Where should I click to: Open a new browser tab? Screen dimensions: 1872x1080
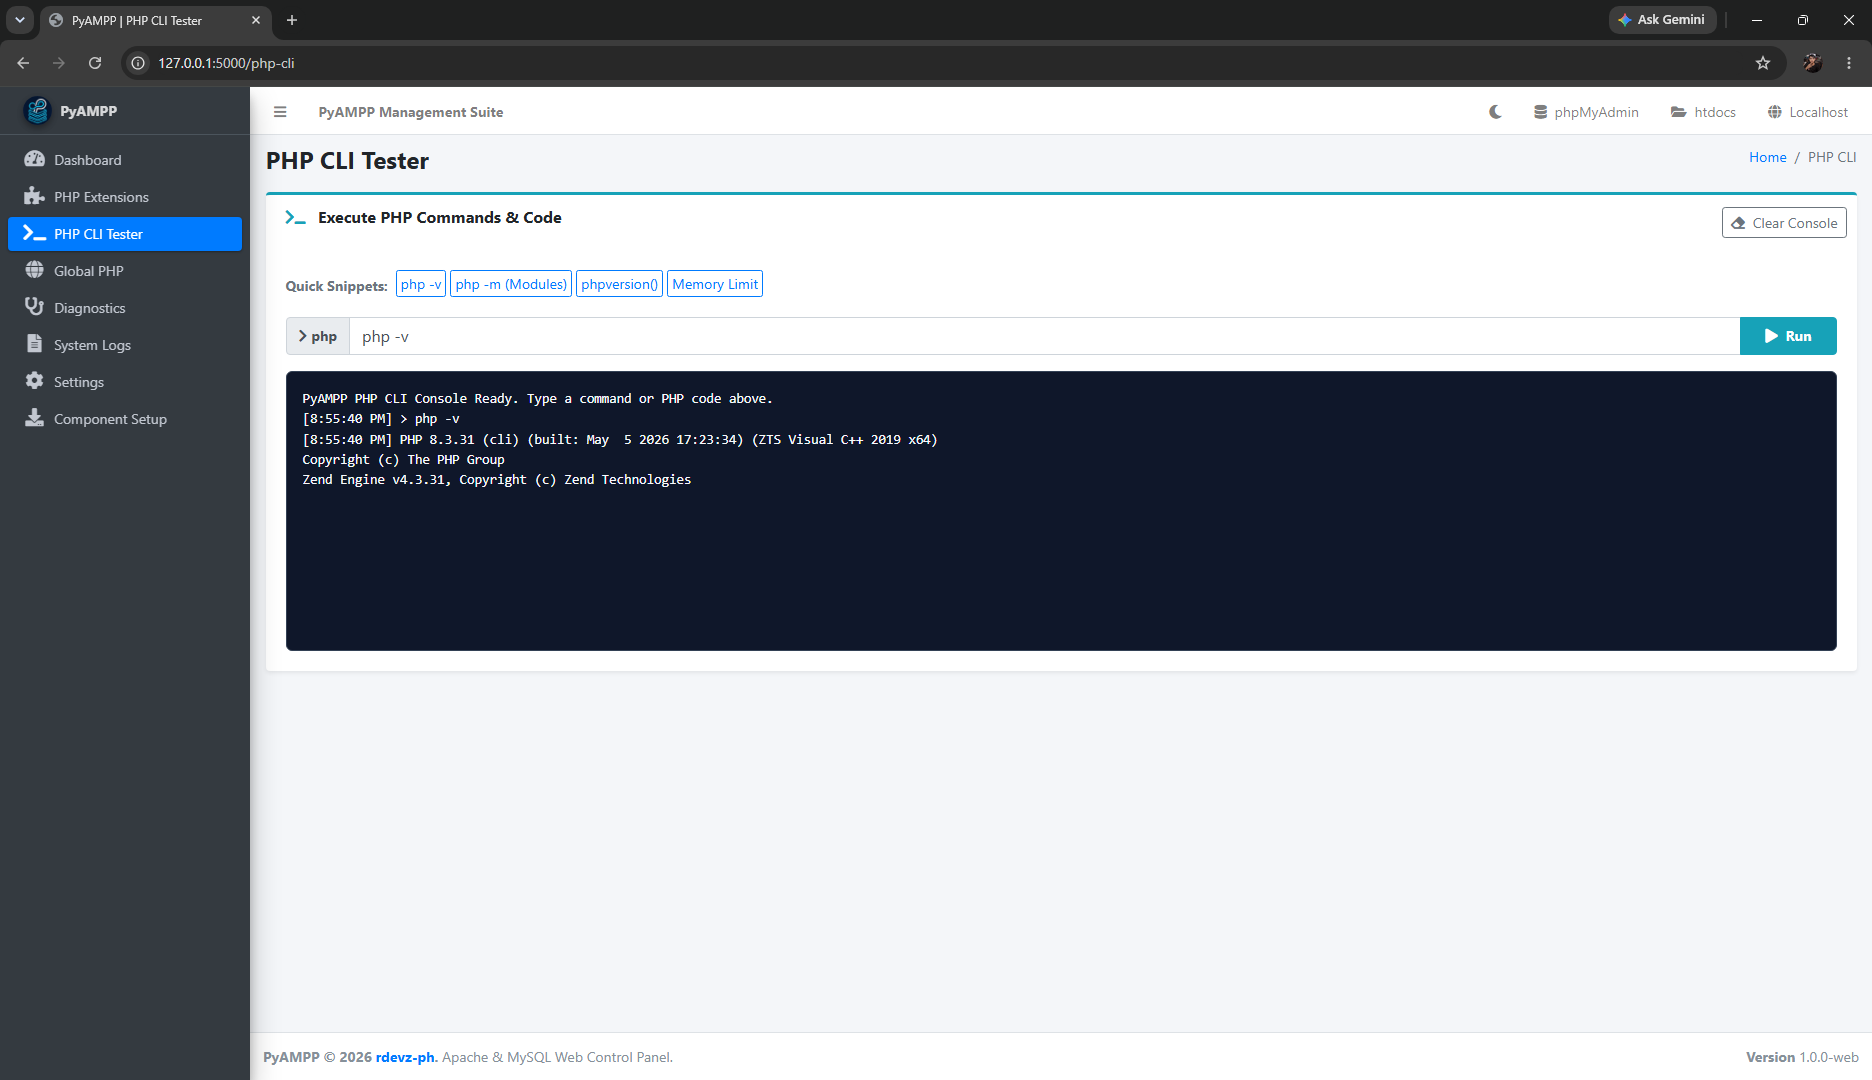(292, 20)
